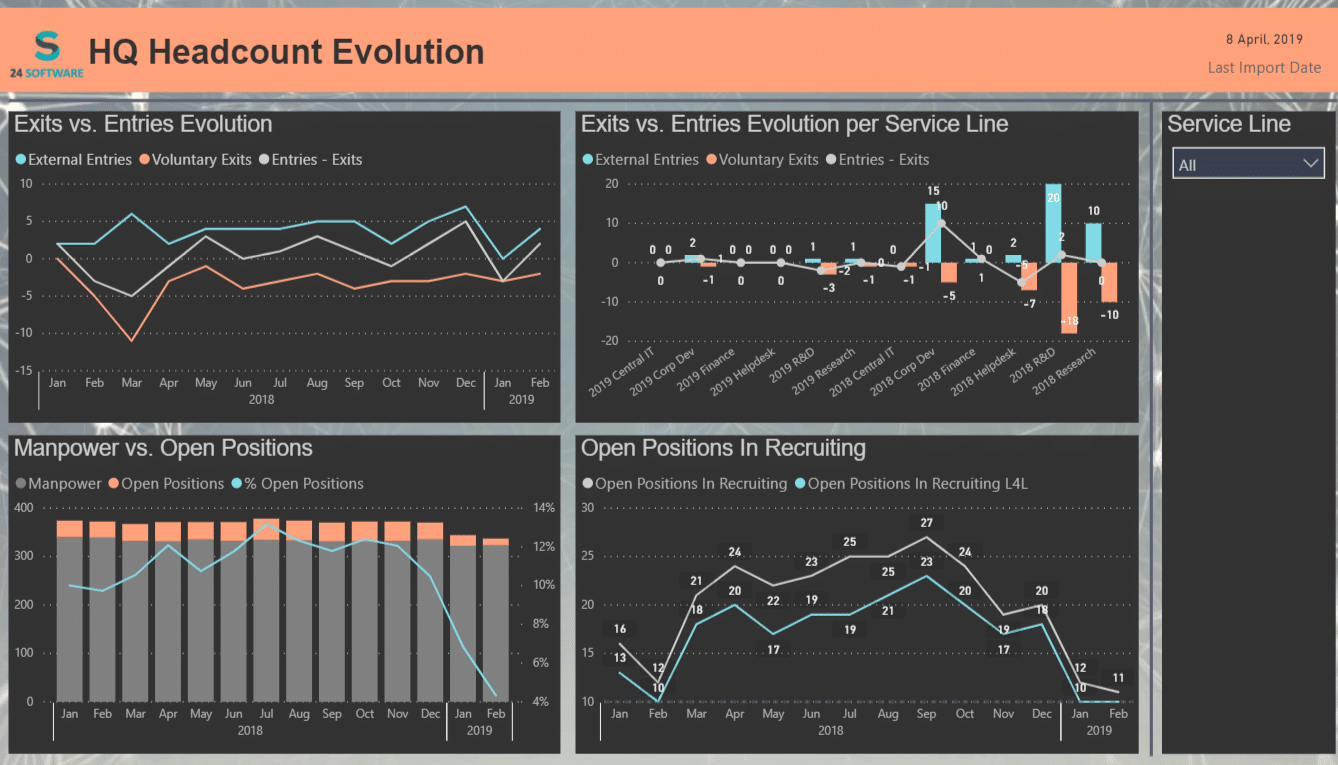1338x765 pixels.
Task: Select External Entries legend in per Service Line chart
Action: [640, 160]
